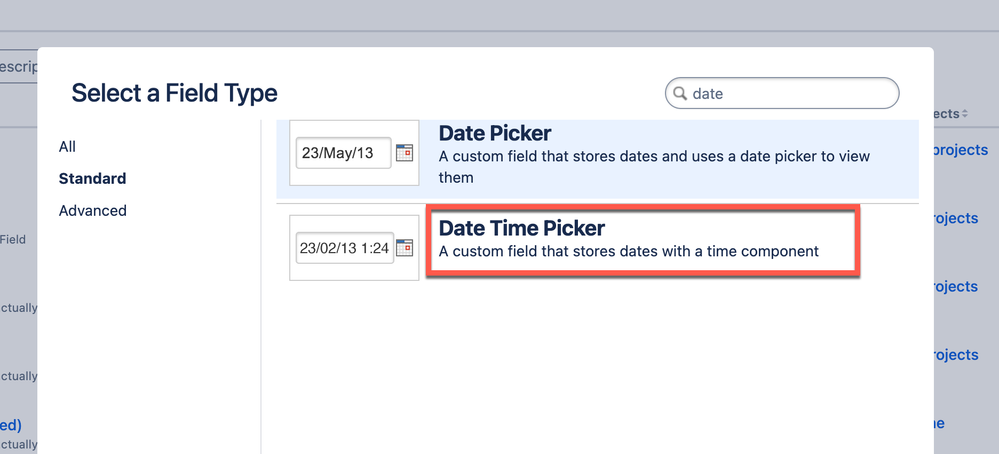Click the truncated blue link ending in "ne"

pos(938,423)
